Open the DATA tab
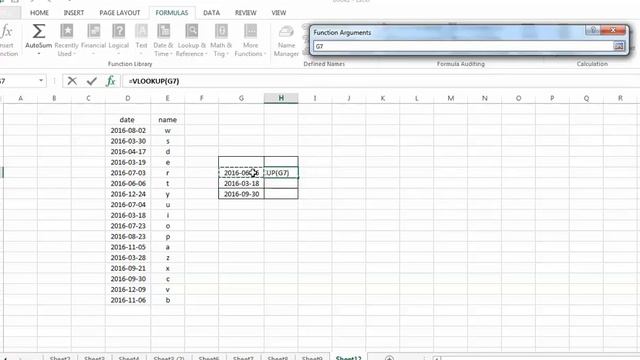 click(211, 13)
